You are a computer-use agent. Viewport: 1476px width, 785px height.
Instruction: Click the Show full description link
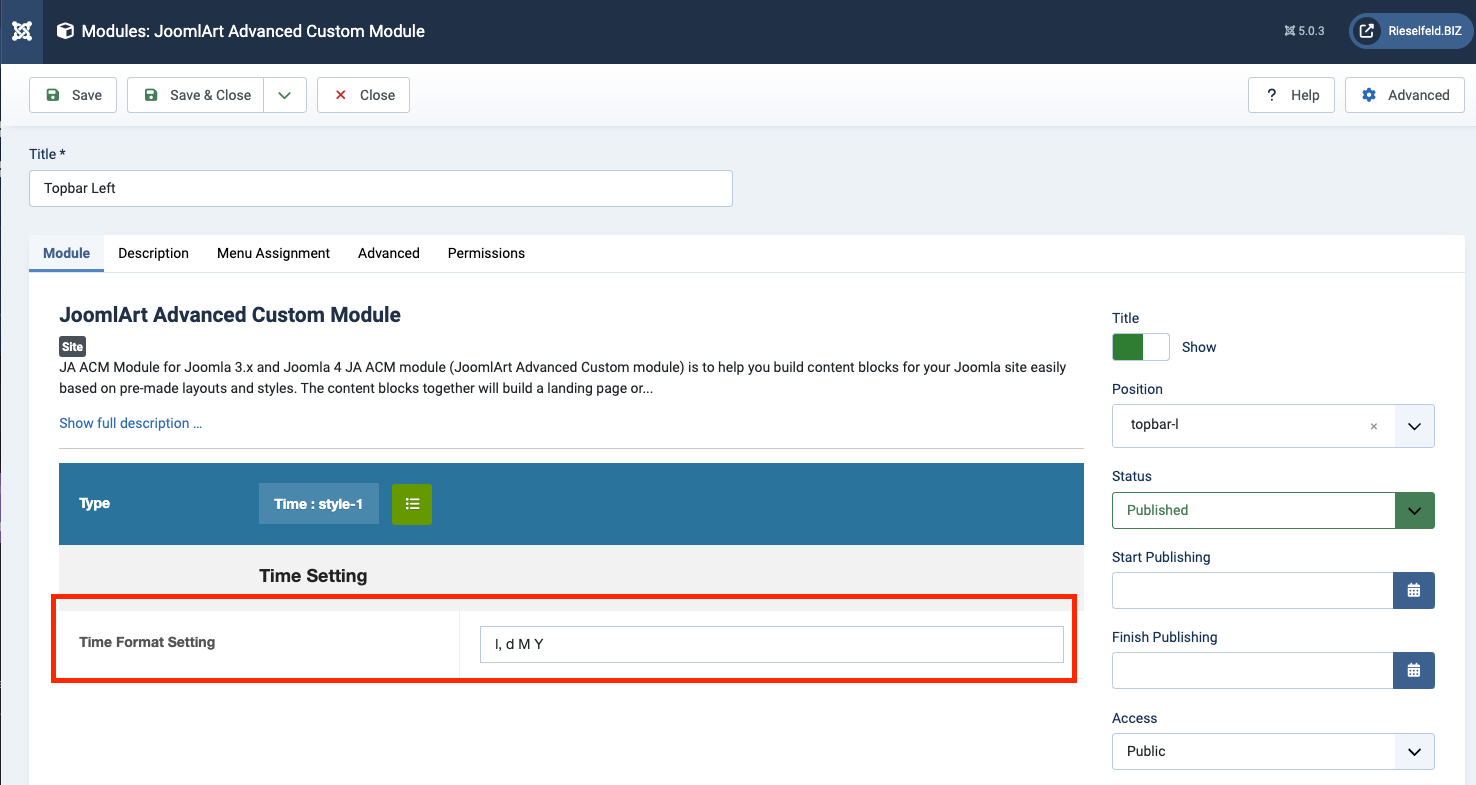131,423
